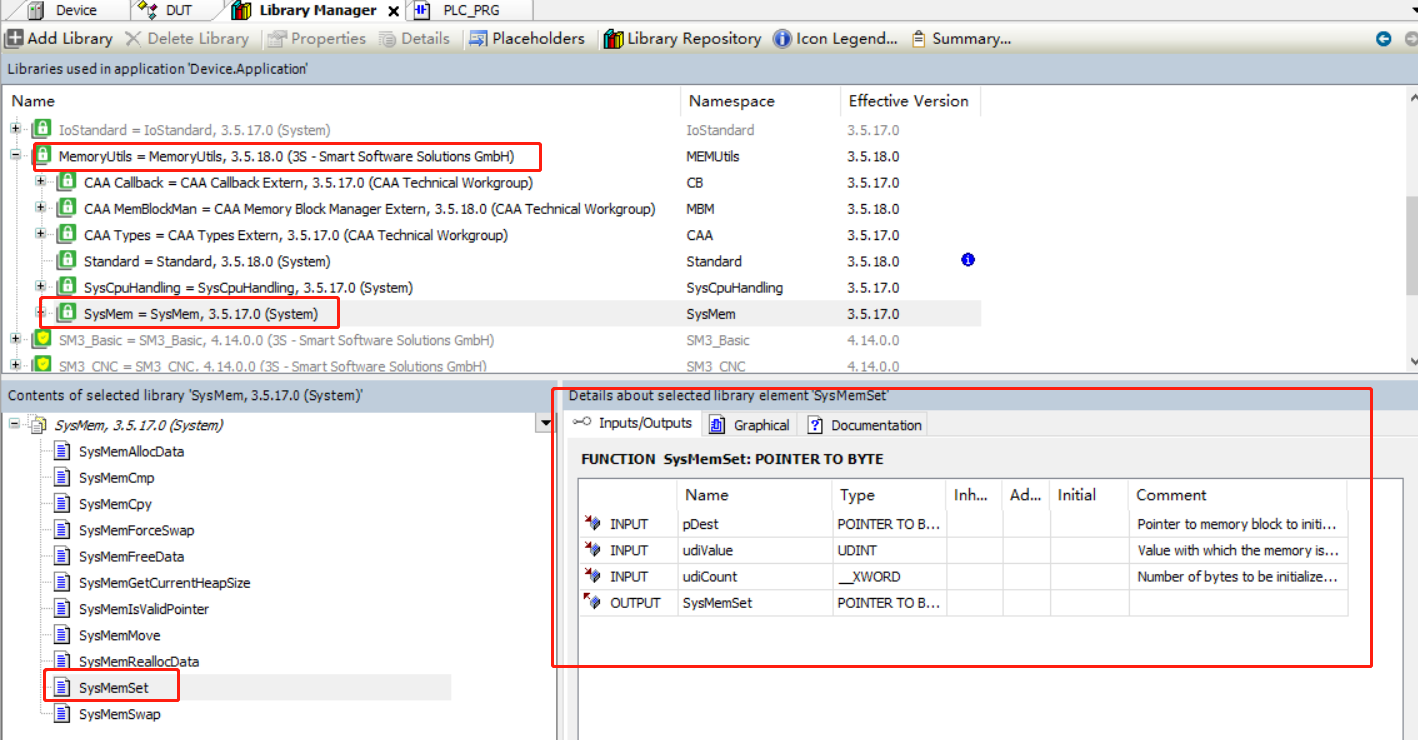The image size is (1418, 740).
Task: Open the Documentation tab
Action: [865, 425]
